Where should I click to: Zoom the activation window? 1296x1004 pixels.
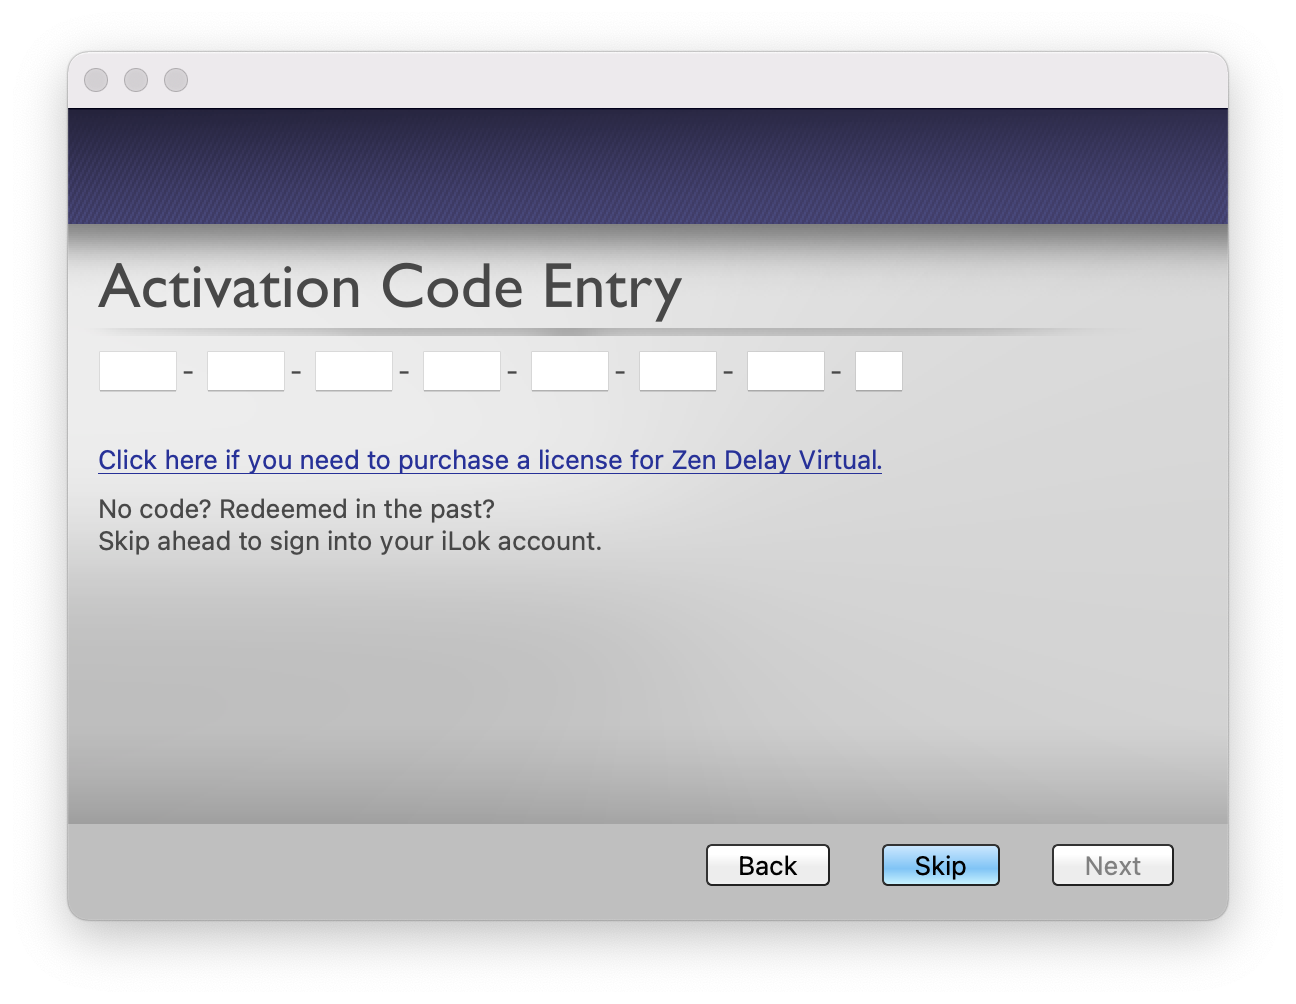point(176,80)
